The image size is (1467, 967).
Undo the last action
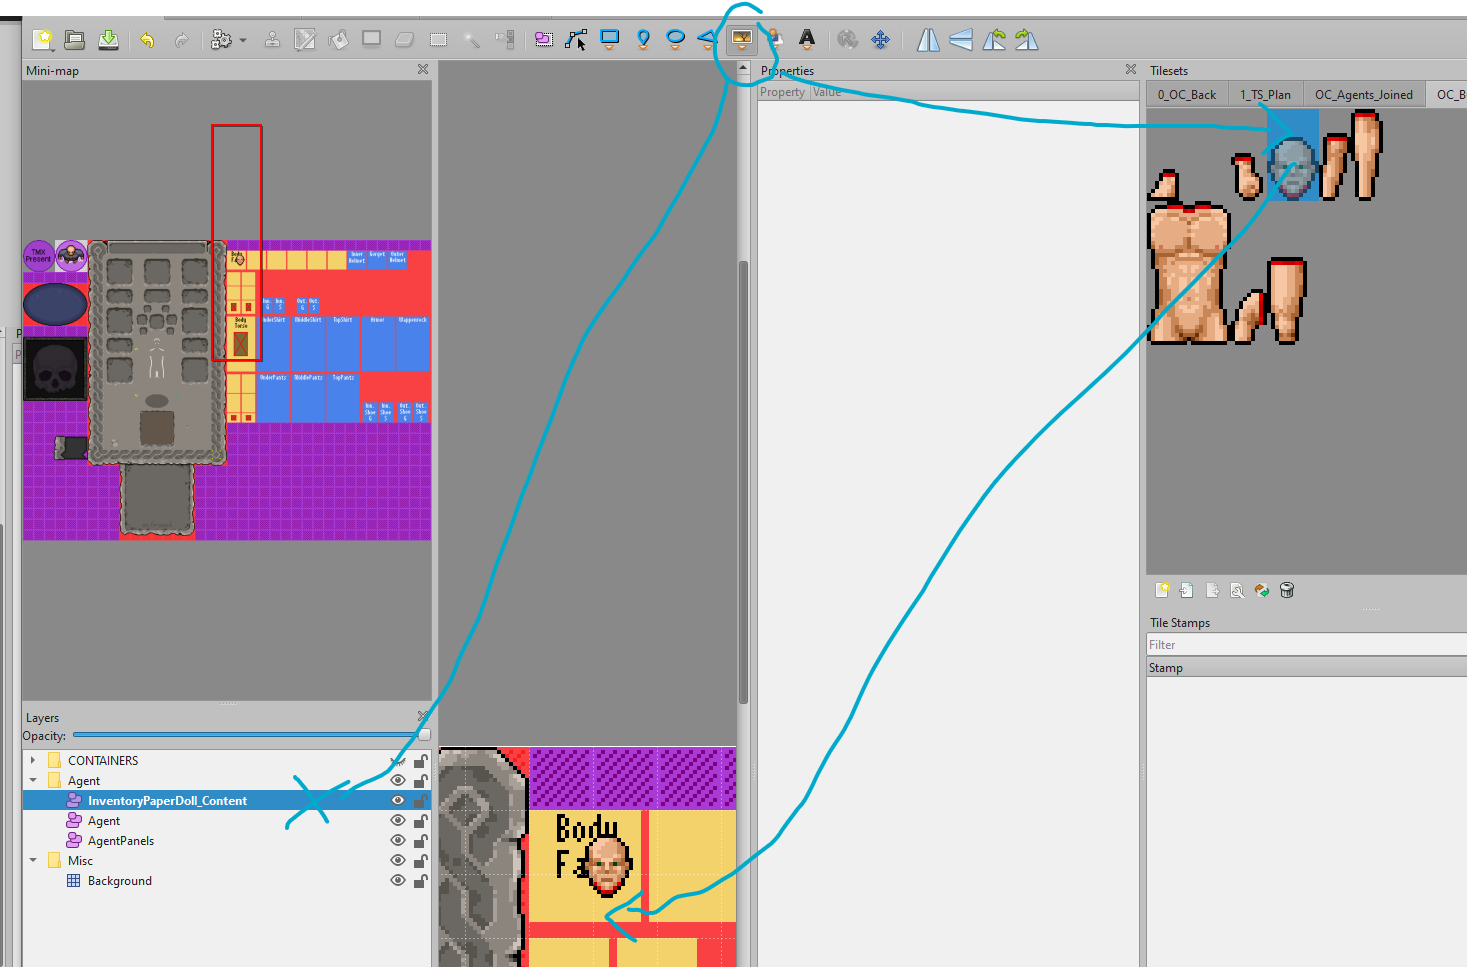(147, 40)
